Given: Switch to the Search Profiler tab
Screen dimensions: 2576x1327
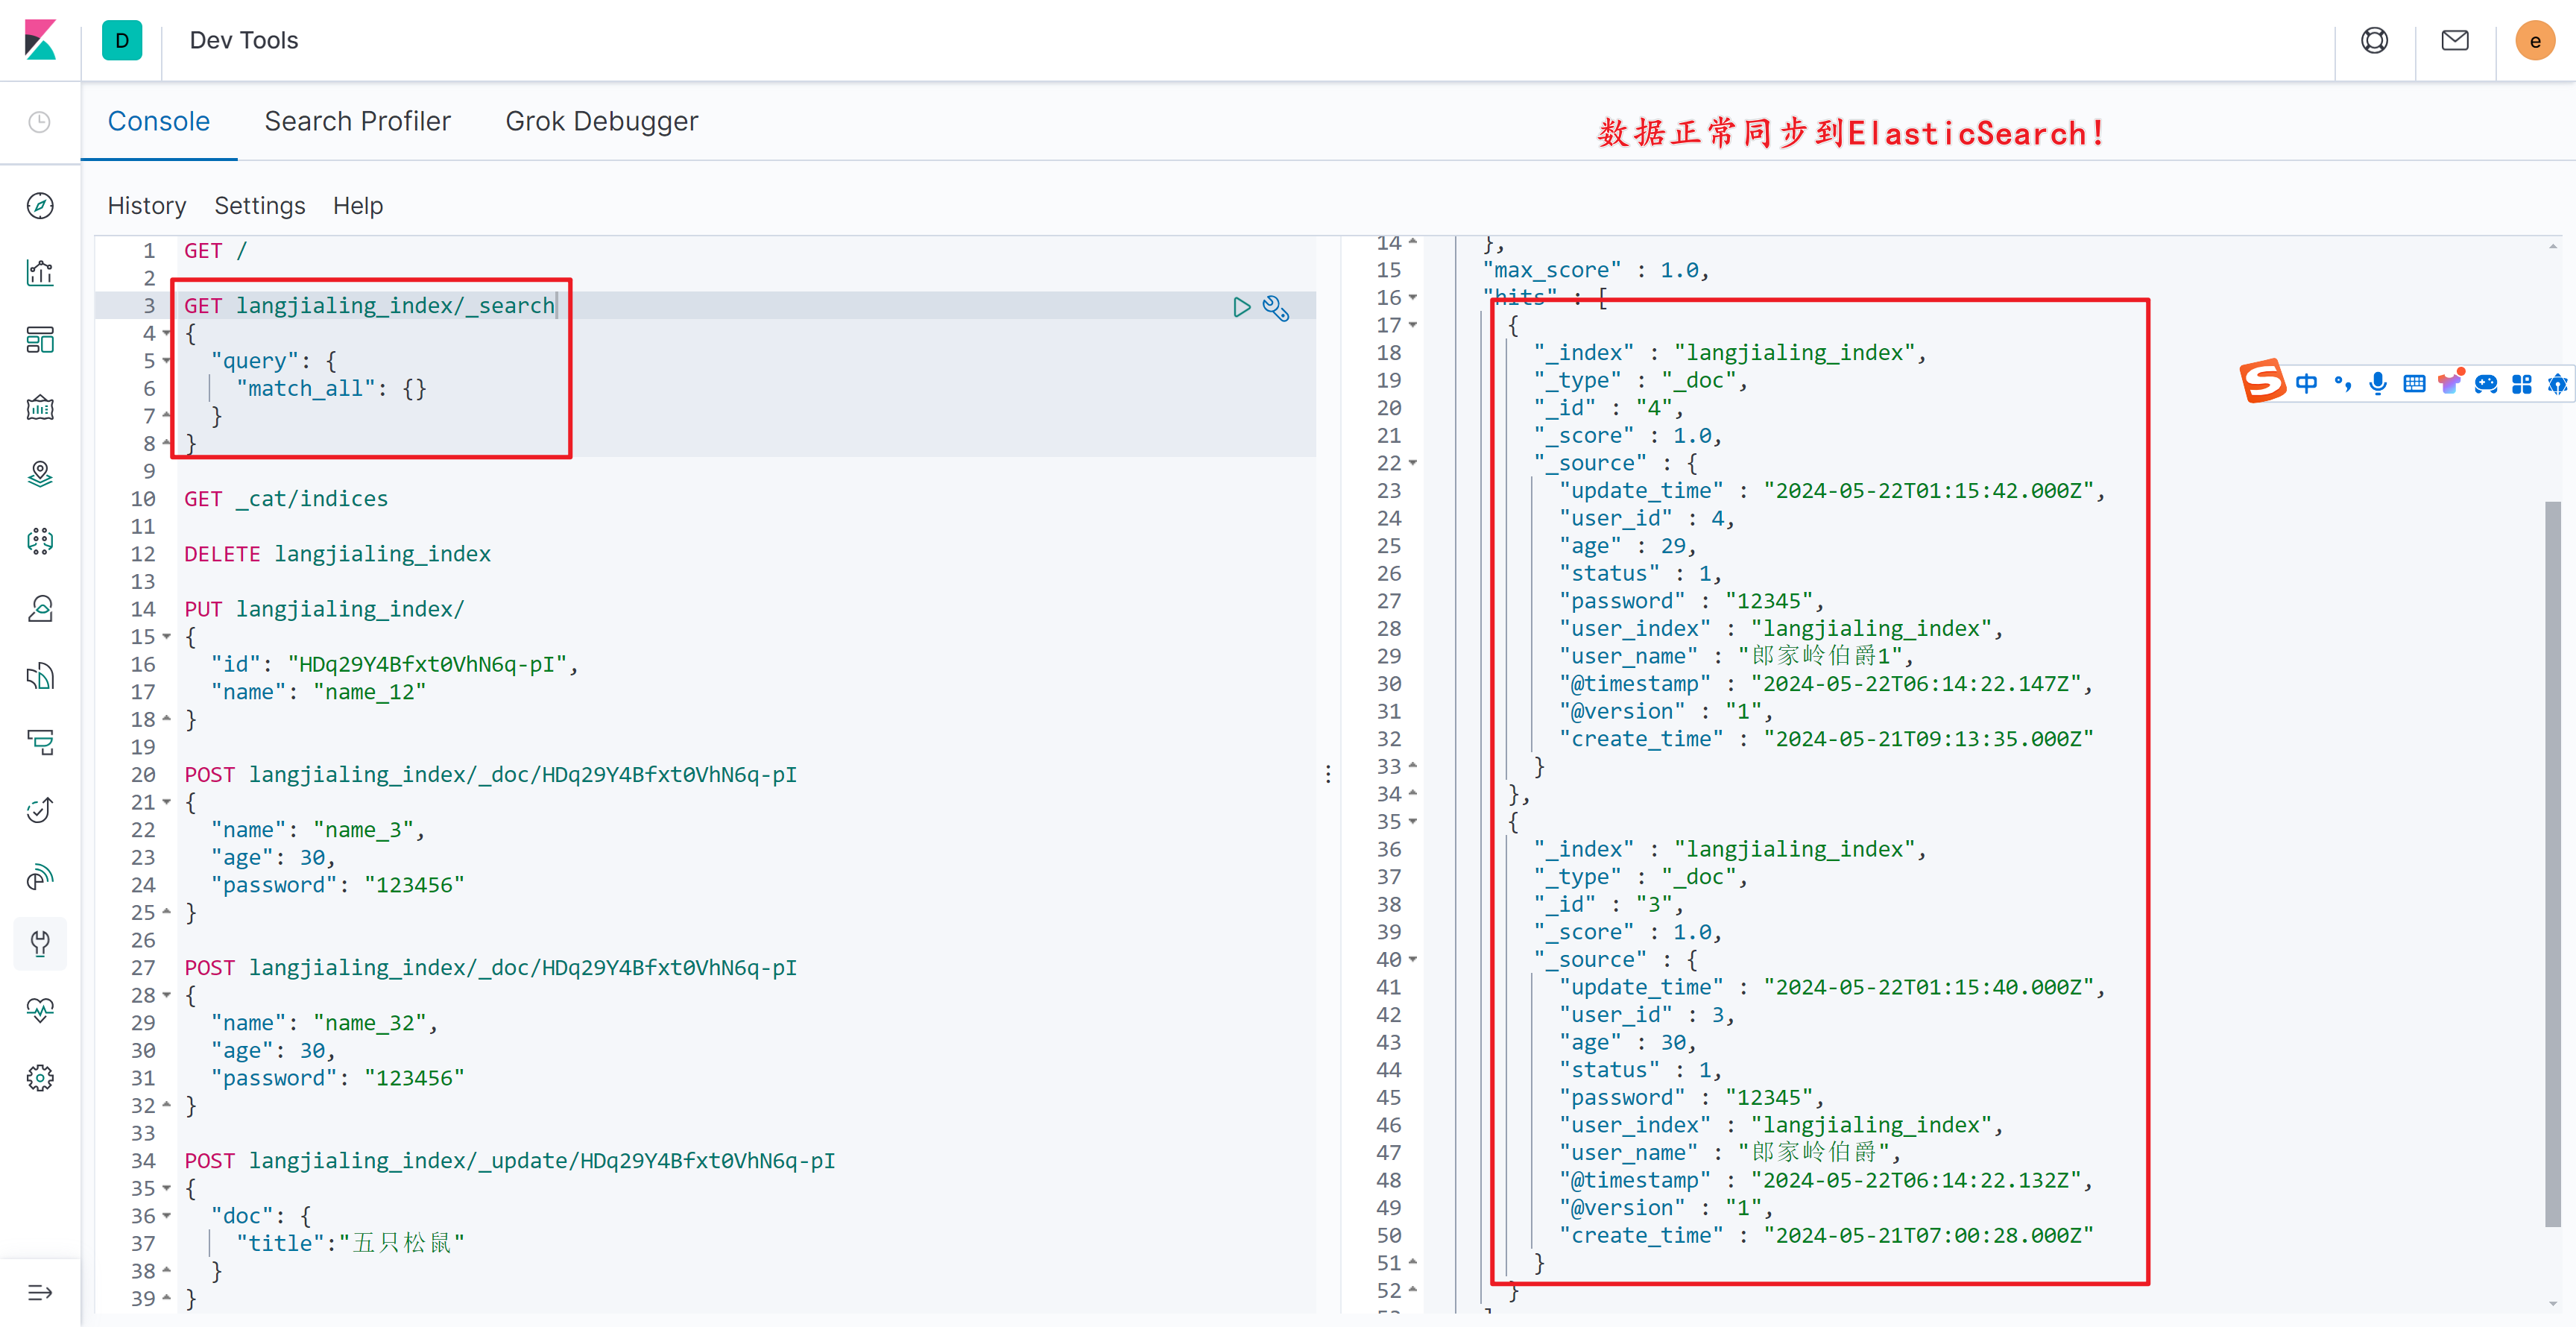Looking at the screenshot, I should coord(358,121).
